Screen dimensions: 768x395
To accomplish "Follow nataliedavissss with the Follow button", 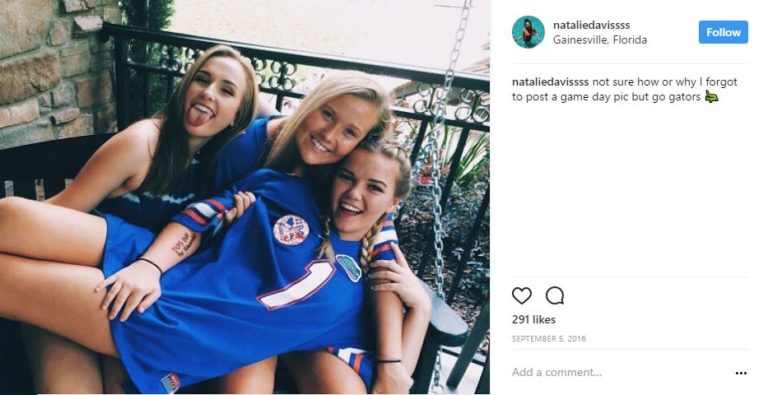I will point(723,32).
